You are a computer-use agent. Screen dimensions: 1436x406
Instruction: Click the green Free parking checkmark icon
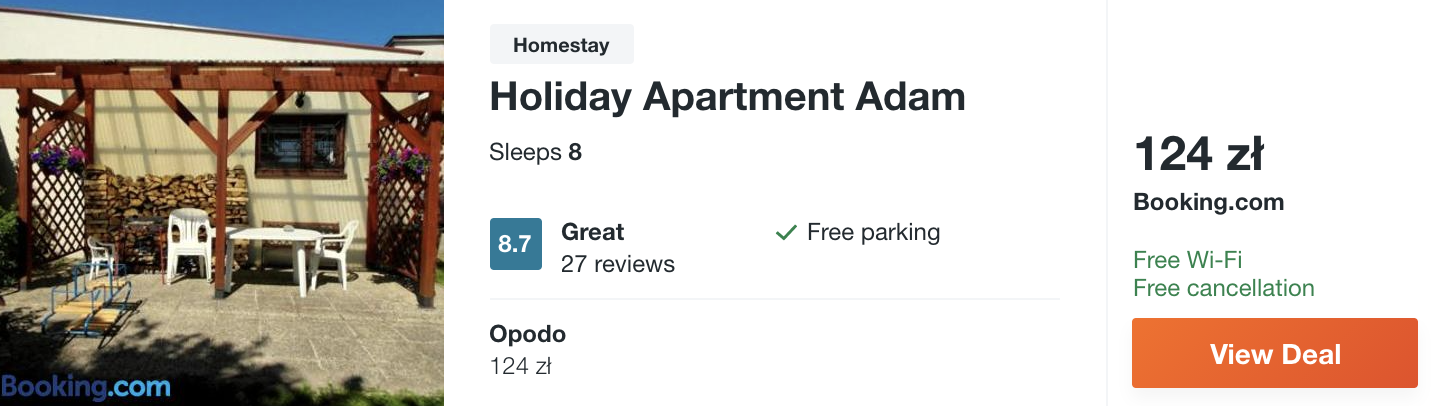[786, 233]
